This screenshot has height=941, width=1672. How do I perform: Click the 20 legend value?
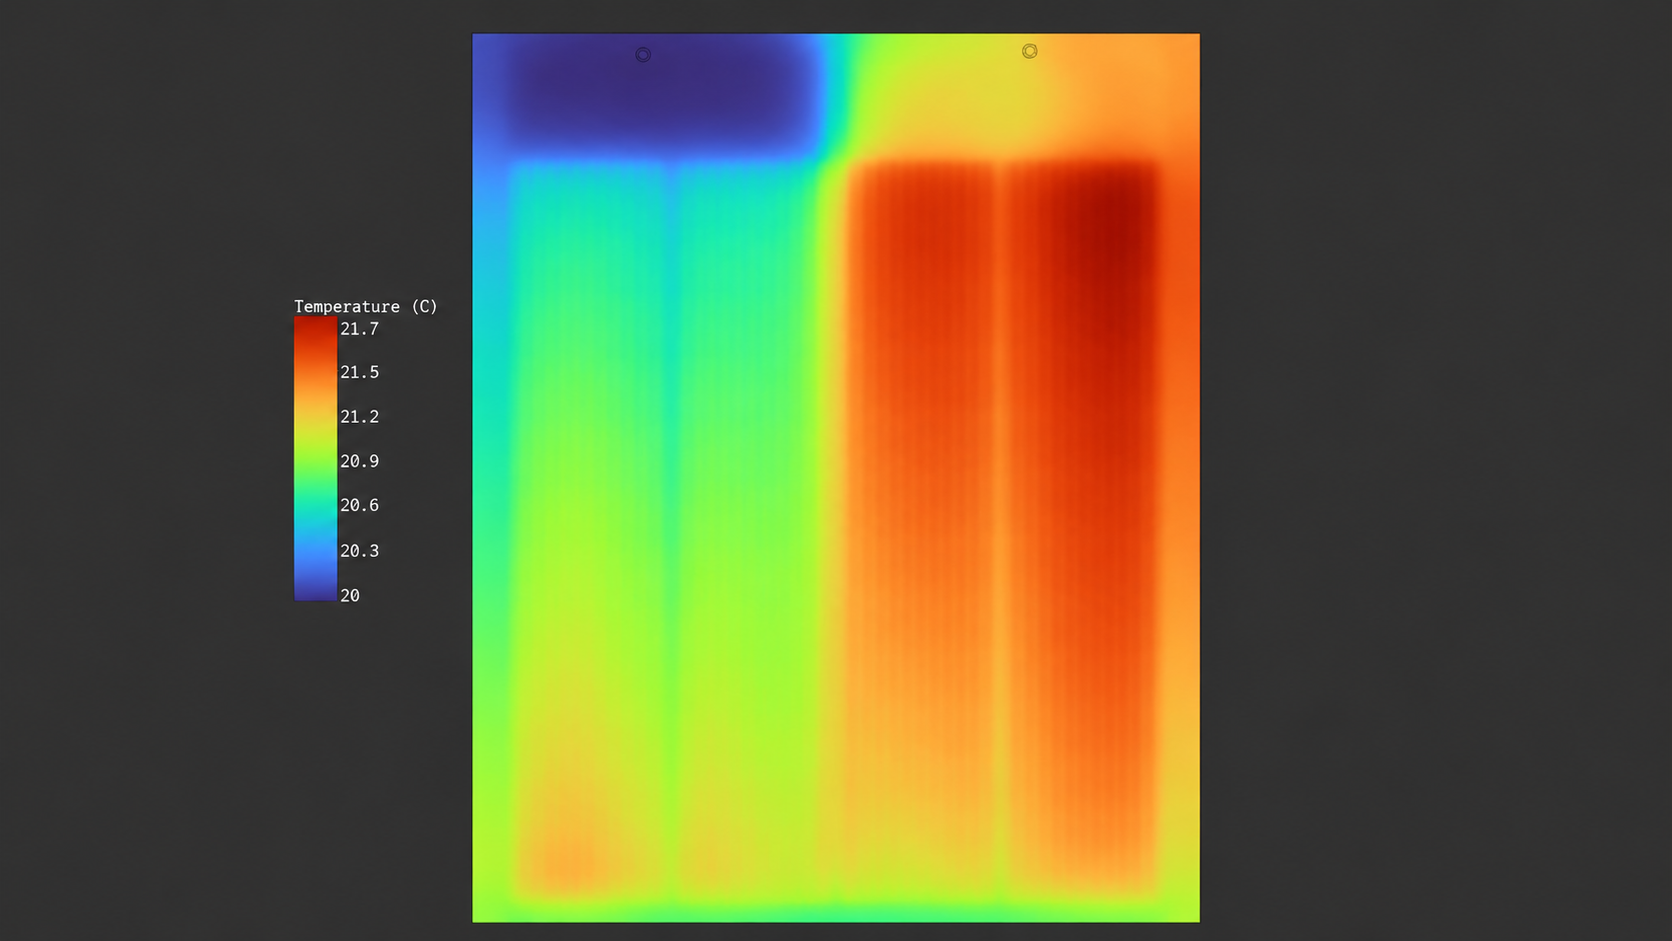pyautogui.click(x=350, y=595)
